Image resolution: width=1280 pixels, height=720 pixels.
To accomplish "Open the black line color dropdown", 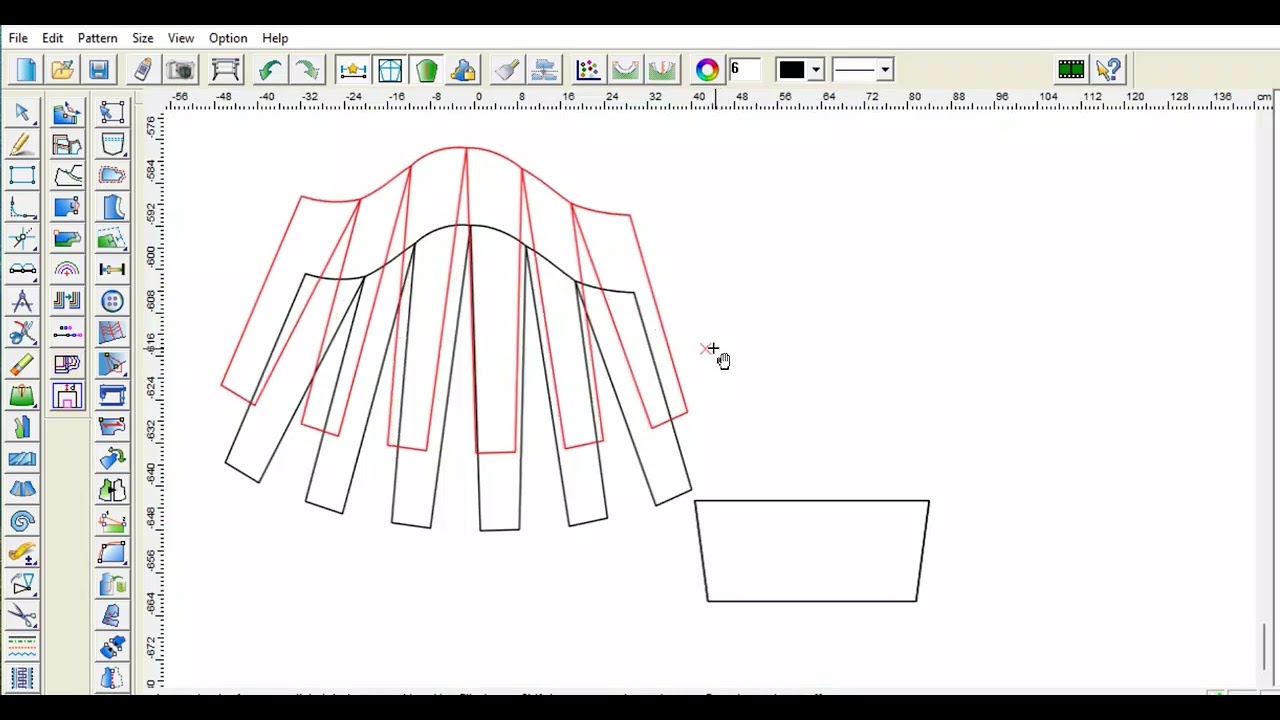I will (816, 70).
